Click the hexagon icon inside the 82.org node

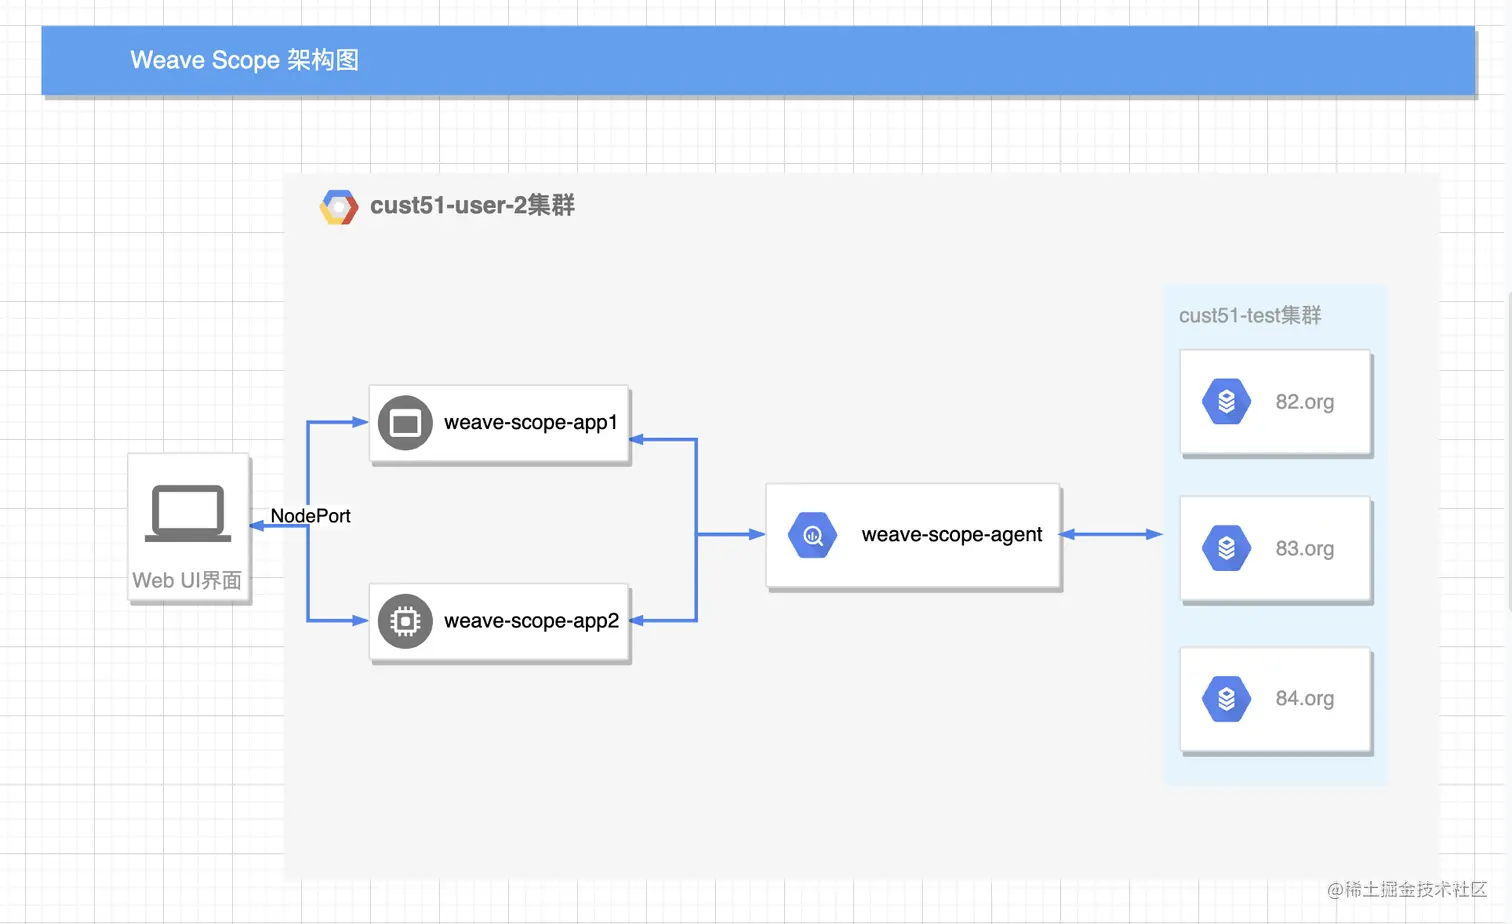pos(1224,401)
